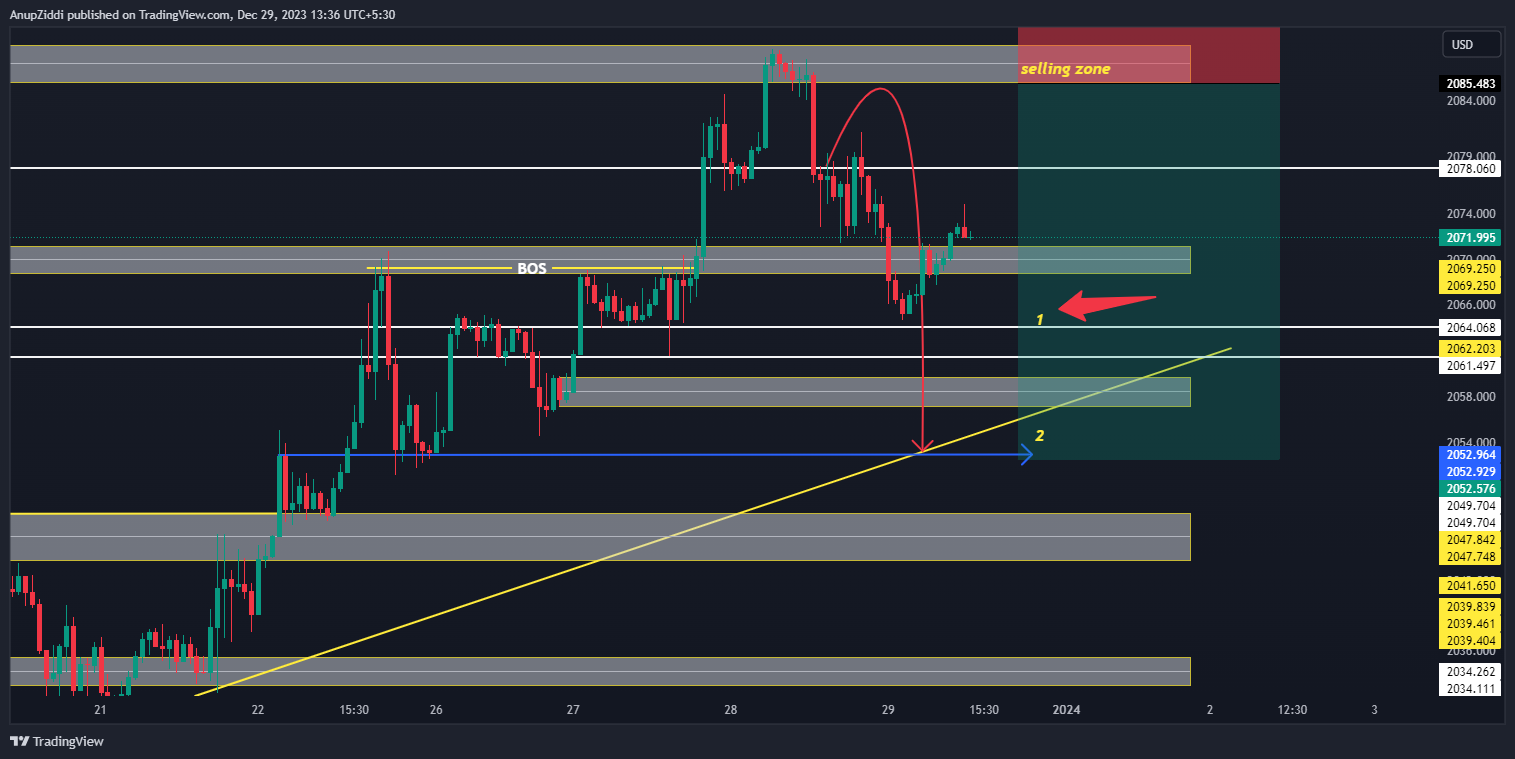Click the 2066.000 price scale value

pyautogui.click(x=1471, y=305)
